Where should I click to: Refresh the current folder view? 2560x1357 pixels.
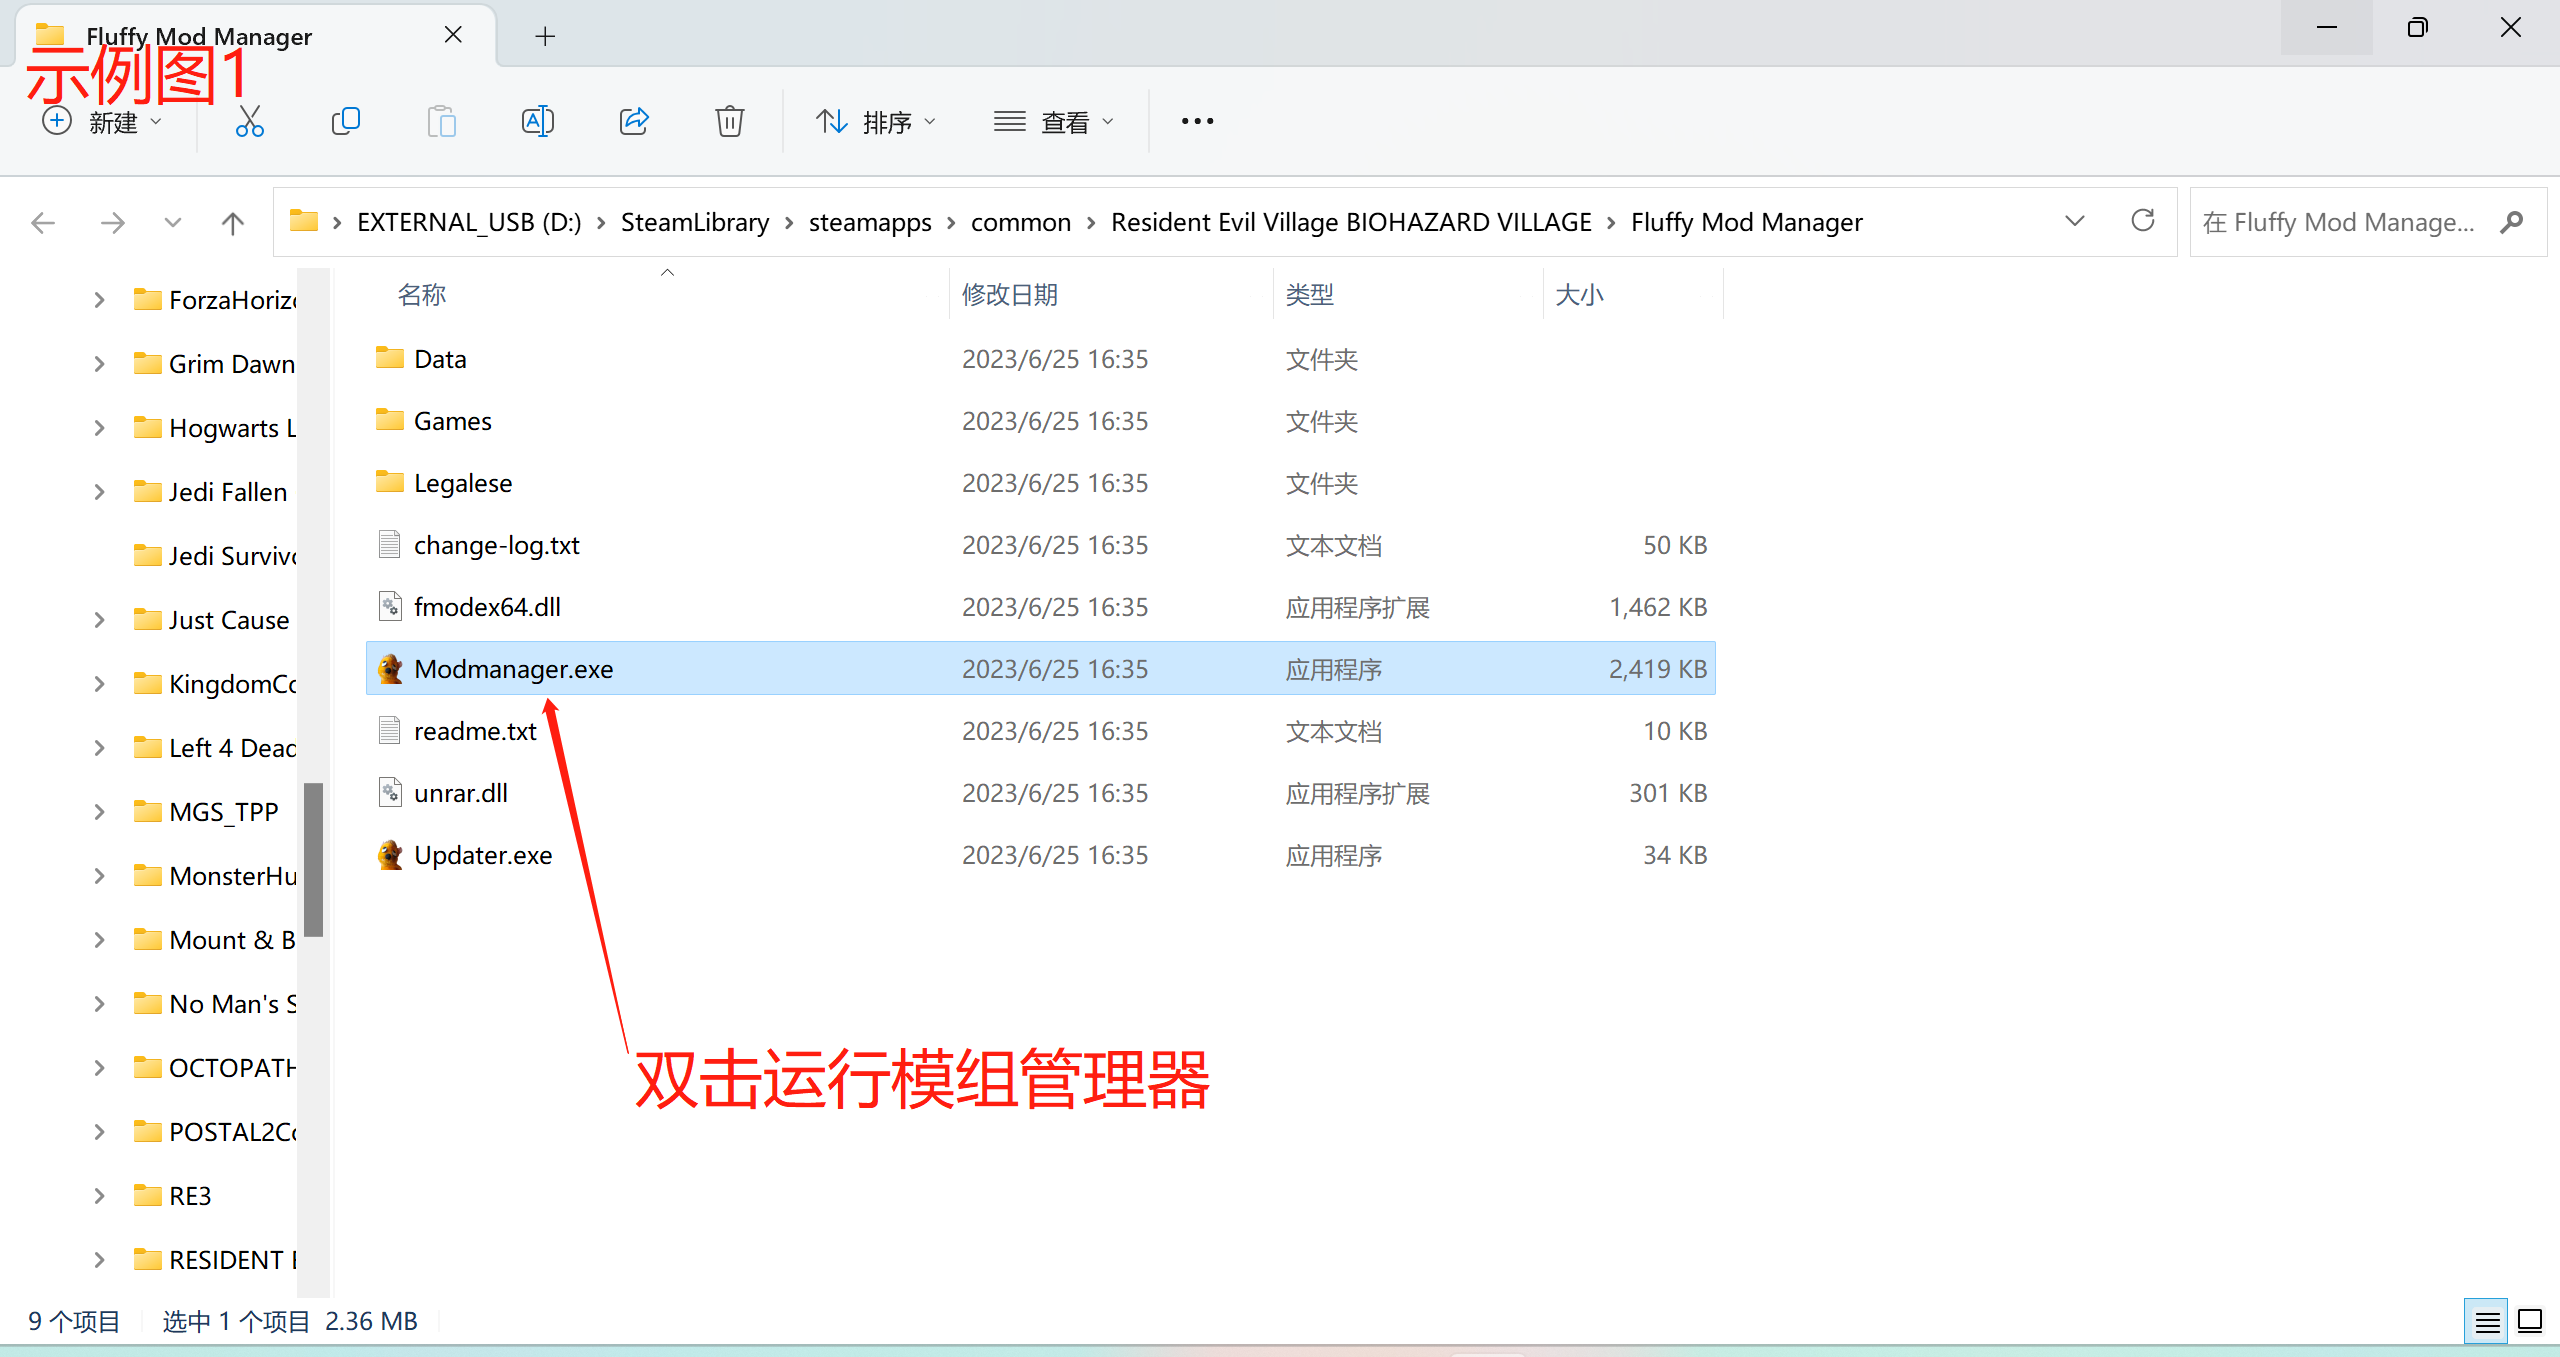coord(2142,221)
